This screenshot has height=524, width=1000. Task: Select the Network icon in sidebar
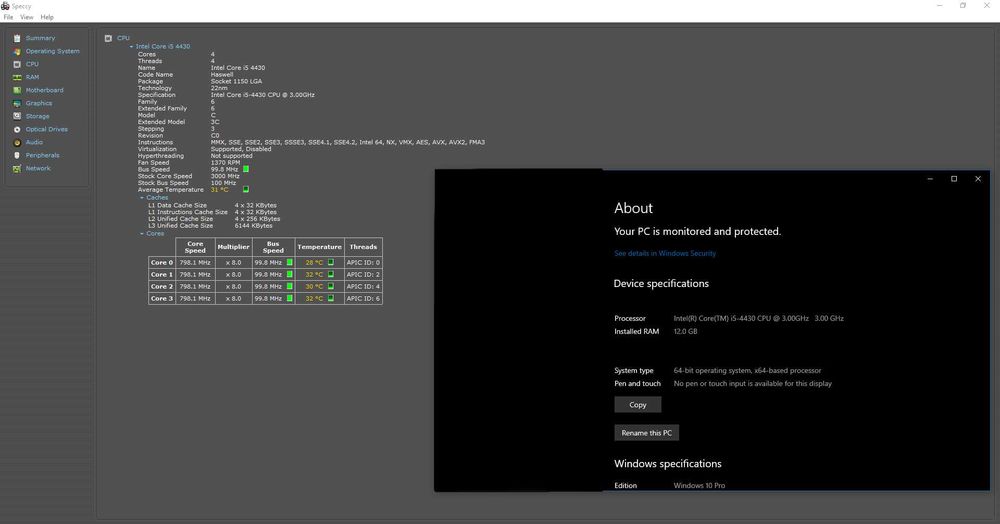click(17, 168)
